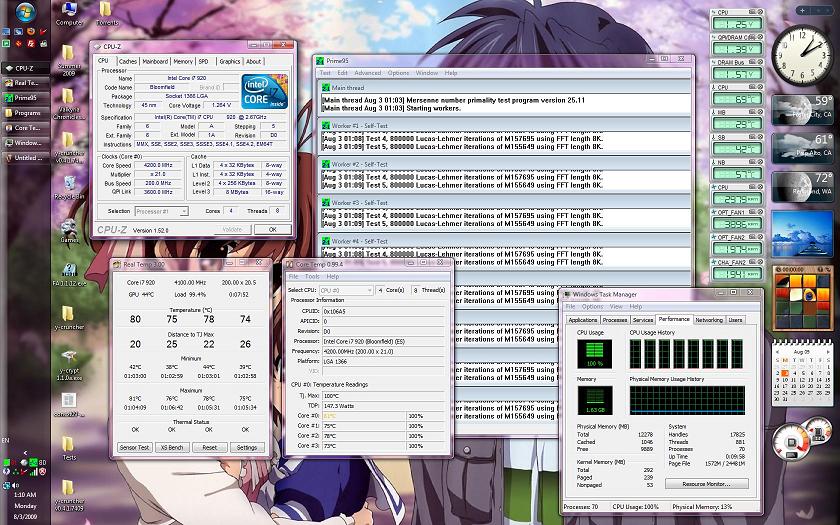Open the Graphics tab in CPU-Z

[x=230, y=62]
